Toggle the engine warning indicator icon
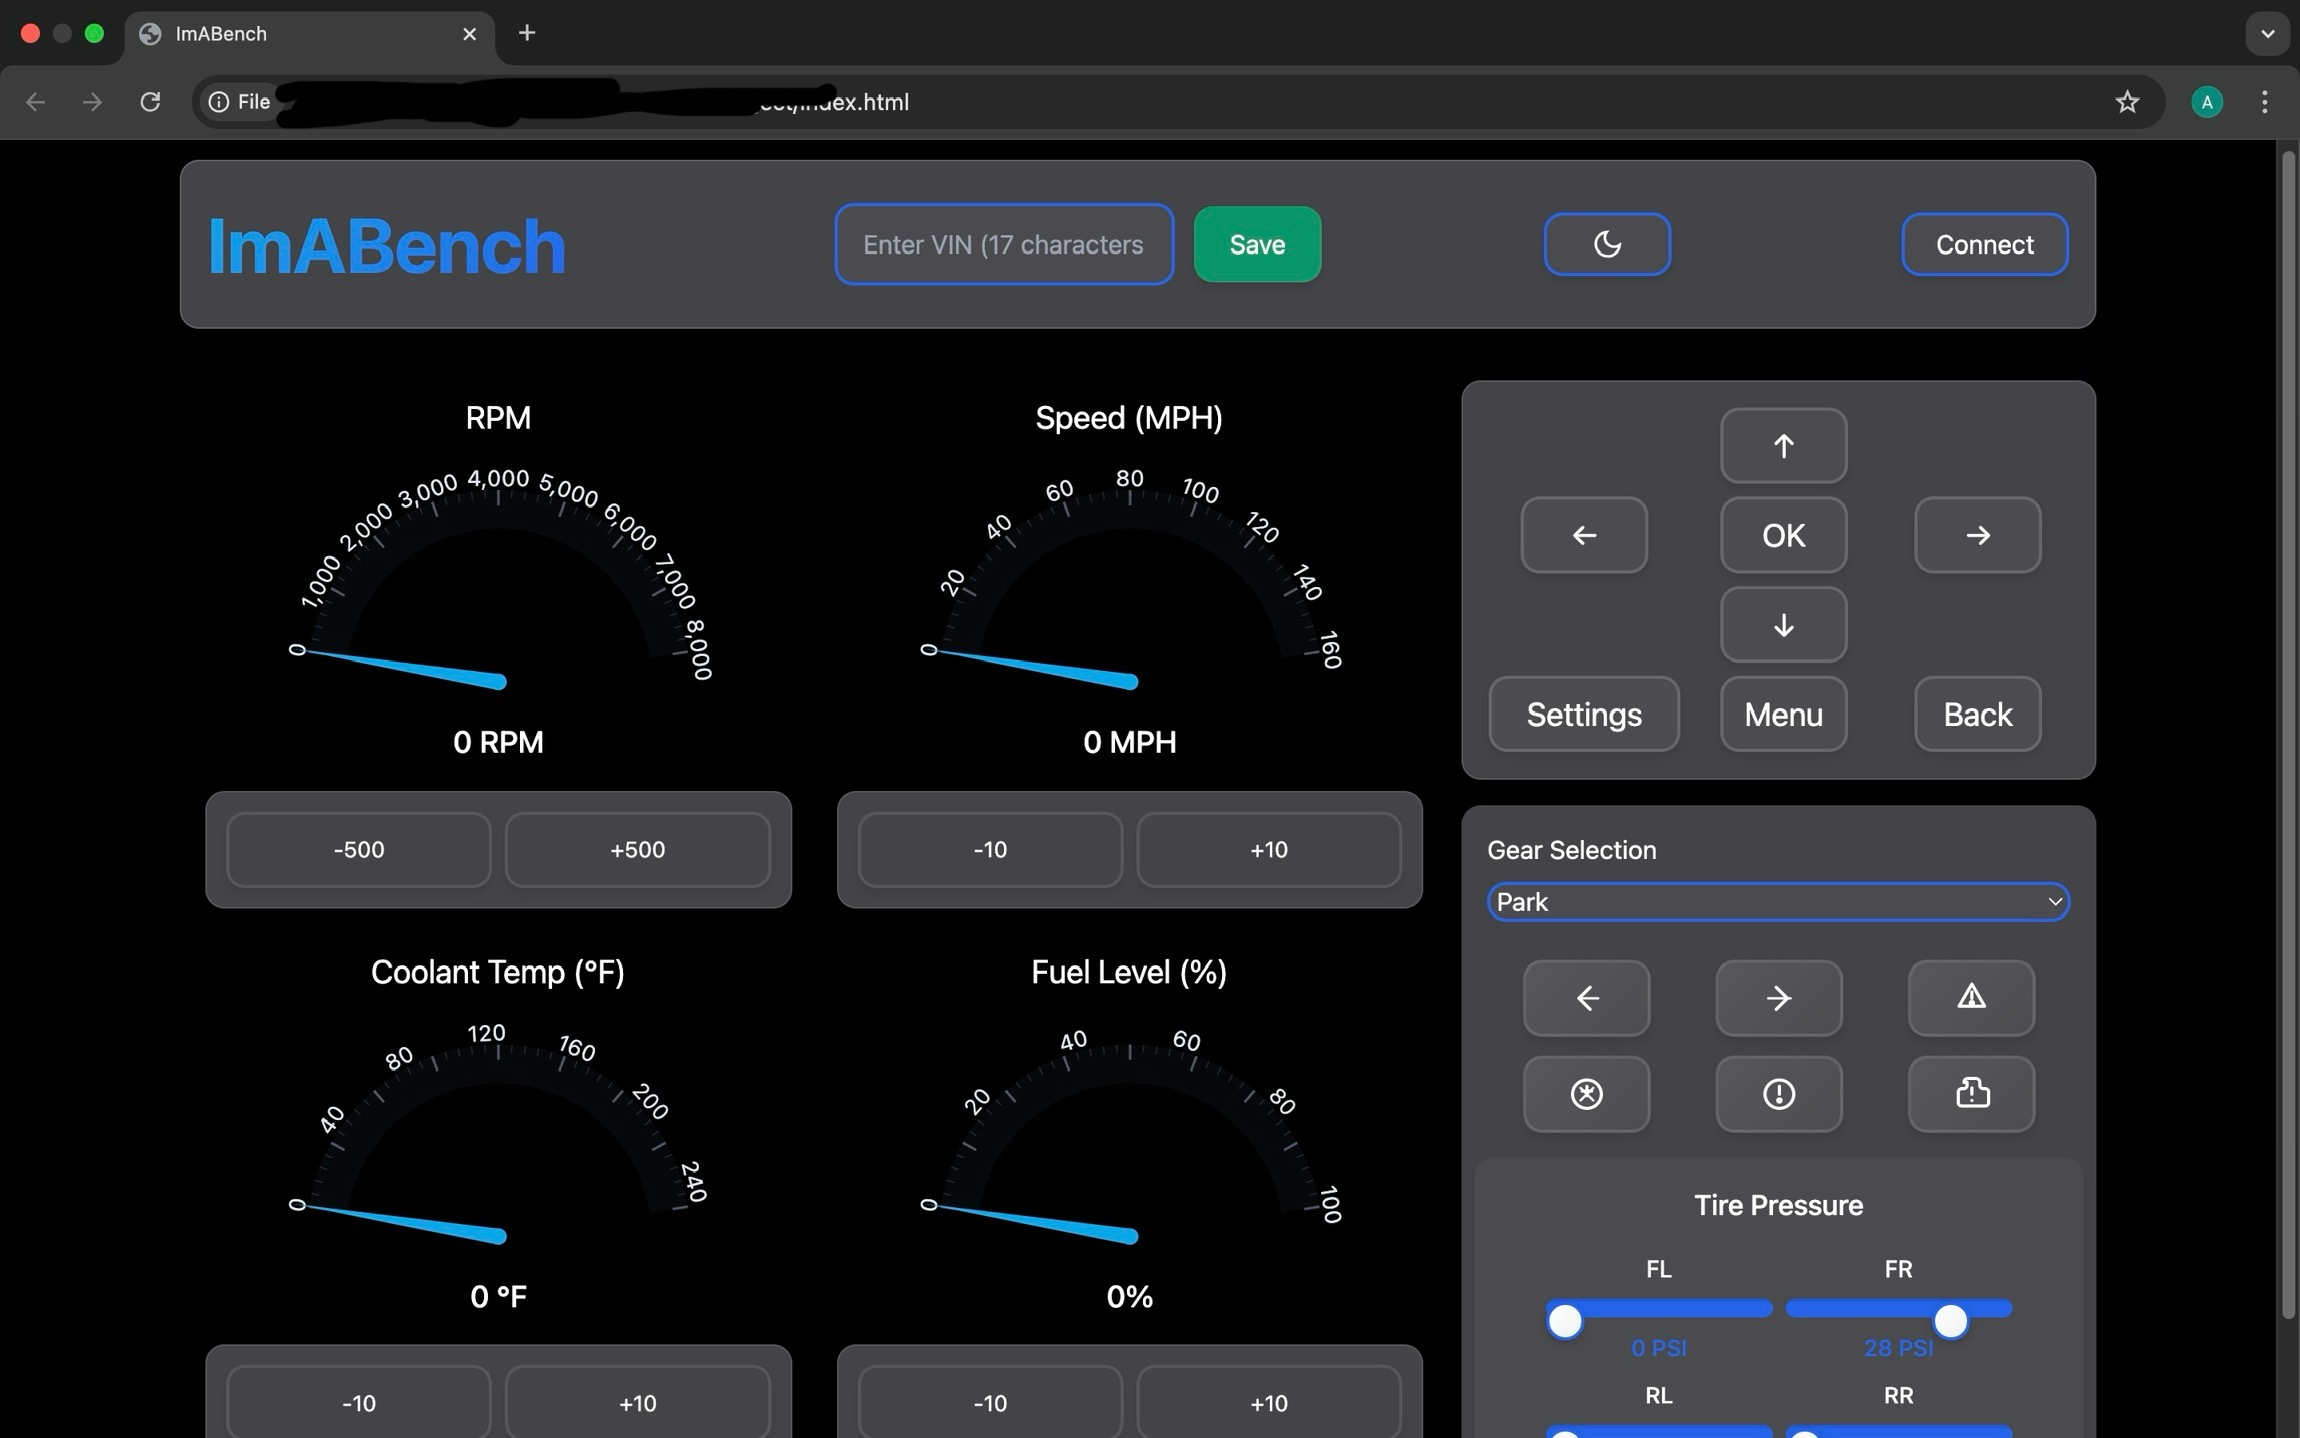The width and height of the screenshot is (2300, 1438). pyautogui.click(x=1971, y=1094)
